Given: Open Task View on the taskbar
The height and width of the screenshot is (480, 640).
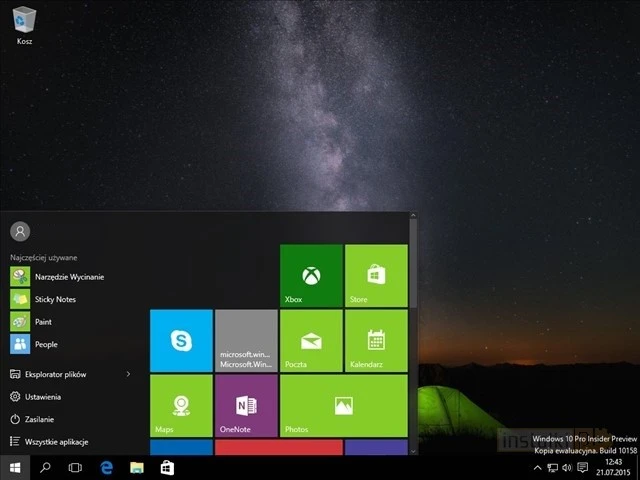Looking at the screenshot, I should [x=75, y=467].
